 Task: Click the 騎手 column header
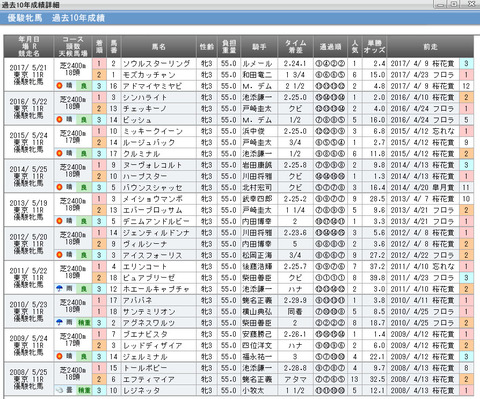pos(259,47)
